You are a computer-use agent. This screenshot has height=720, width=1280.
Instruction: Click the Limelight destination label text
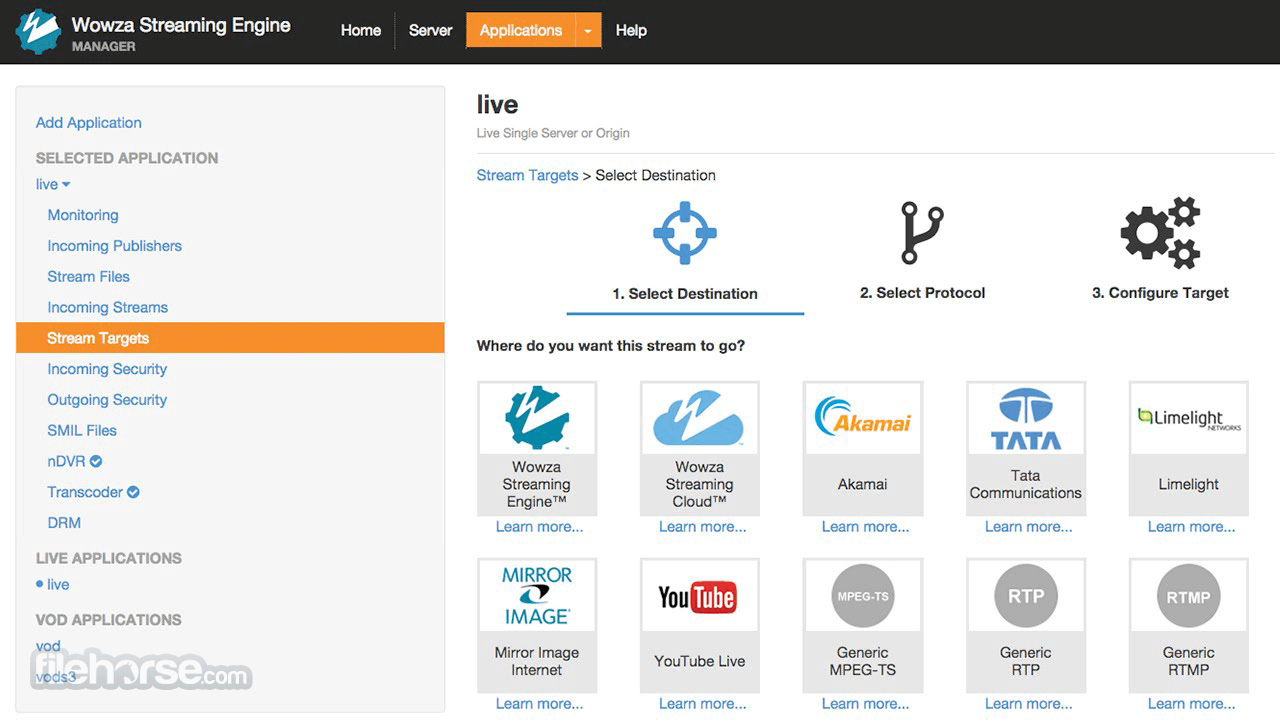[1189, 484]
